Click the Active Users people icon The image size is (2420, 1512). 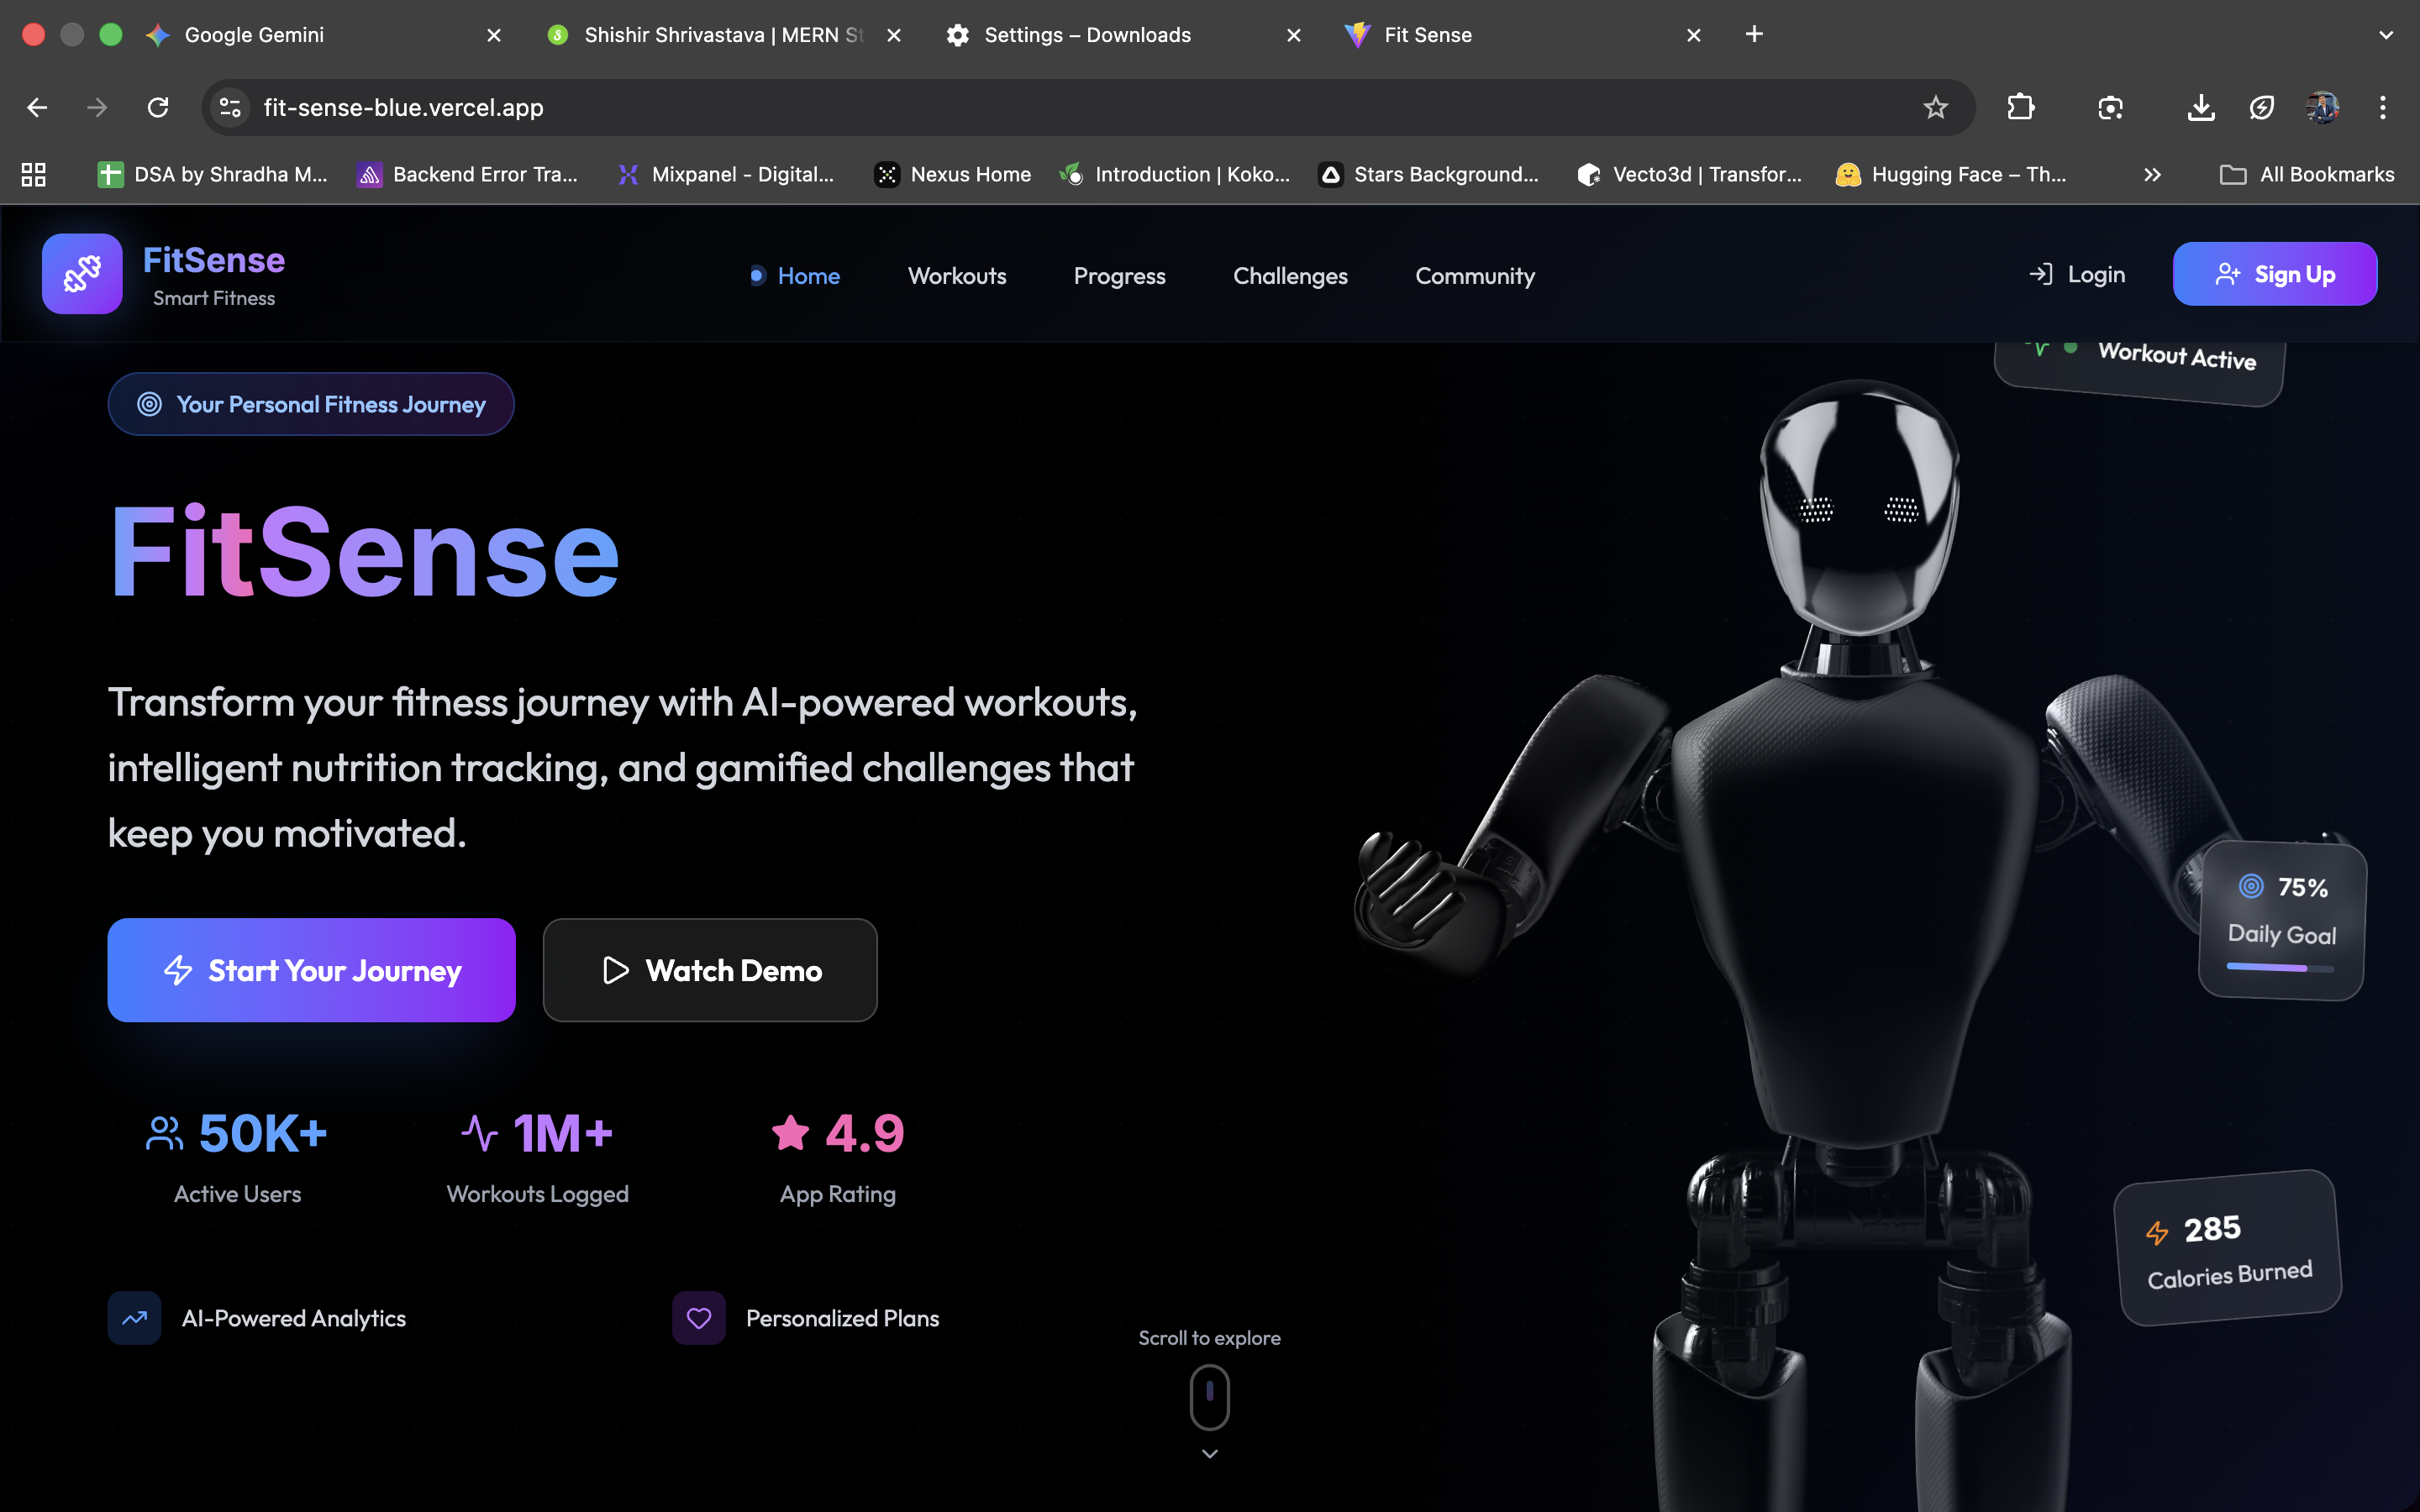point(164,1133)
